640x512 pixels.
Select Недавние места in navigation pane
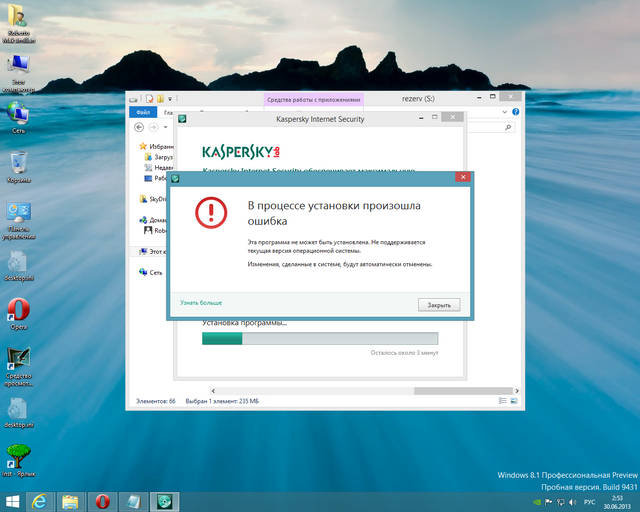159,167
